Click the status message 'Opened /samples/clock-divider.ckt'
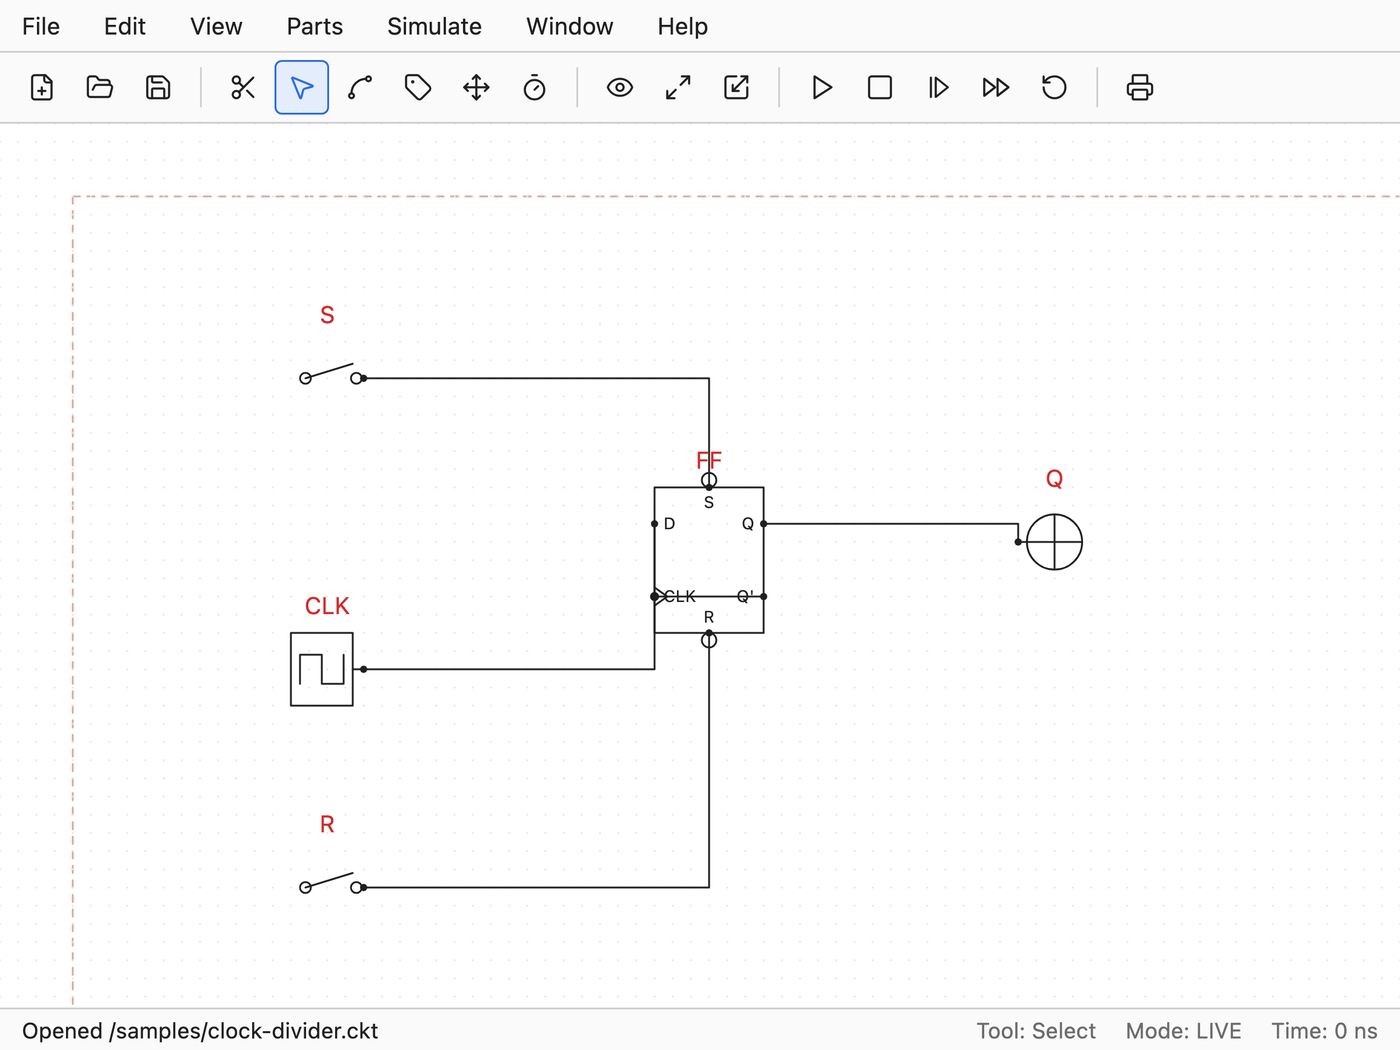The image size is (1400, 1050). [x=200, y=1031]
